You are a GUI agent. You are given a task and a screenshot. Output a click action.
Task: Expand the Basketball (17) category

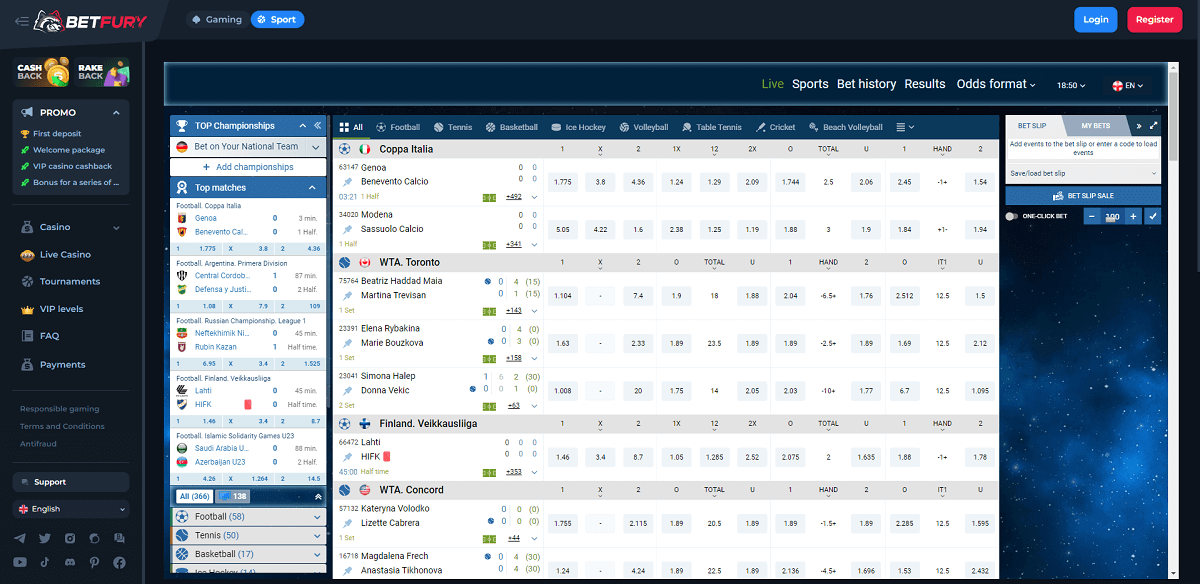point(248,554)
